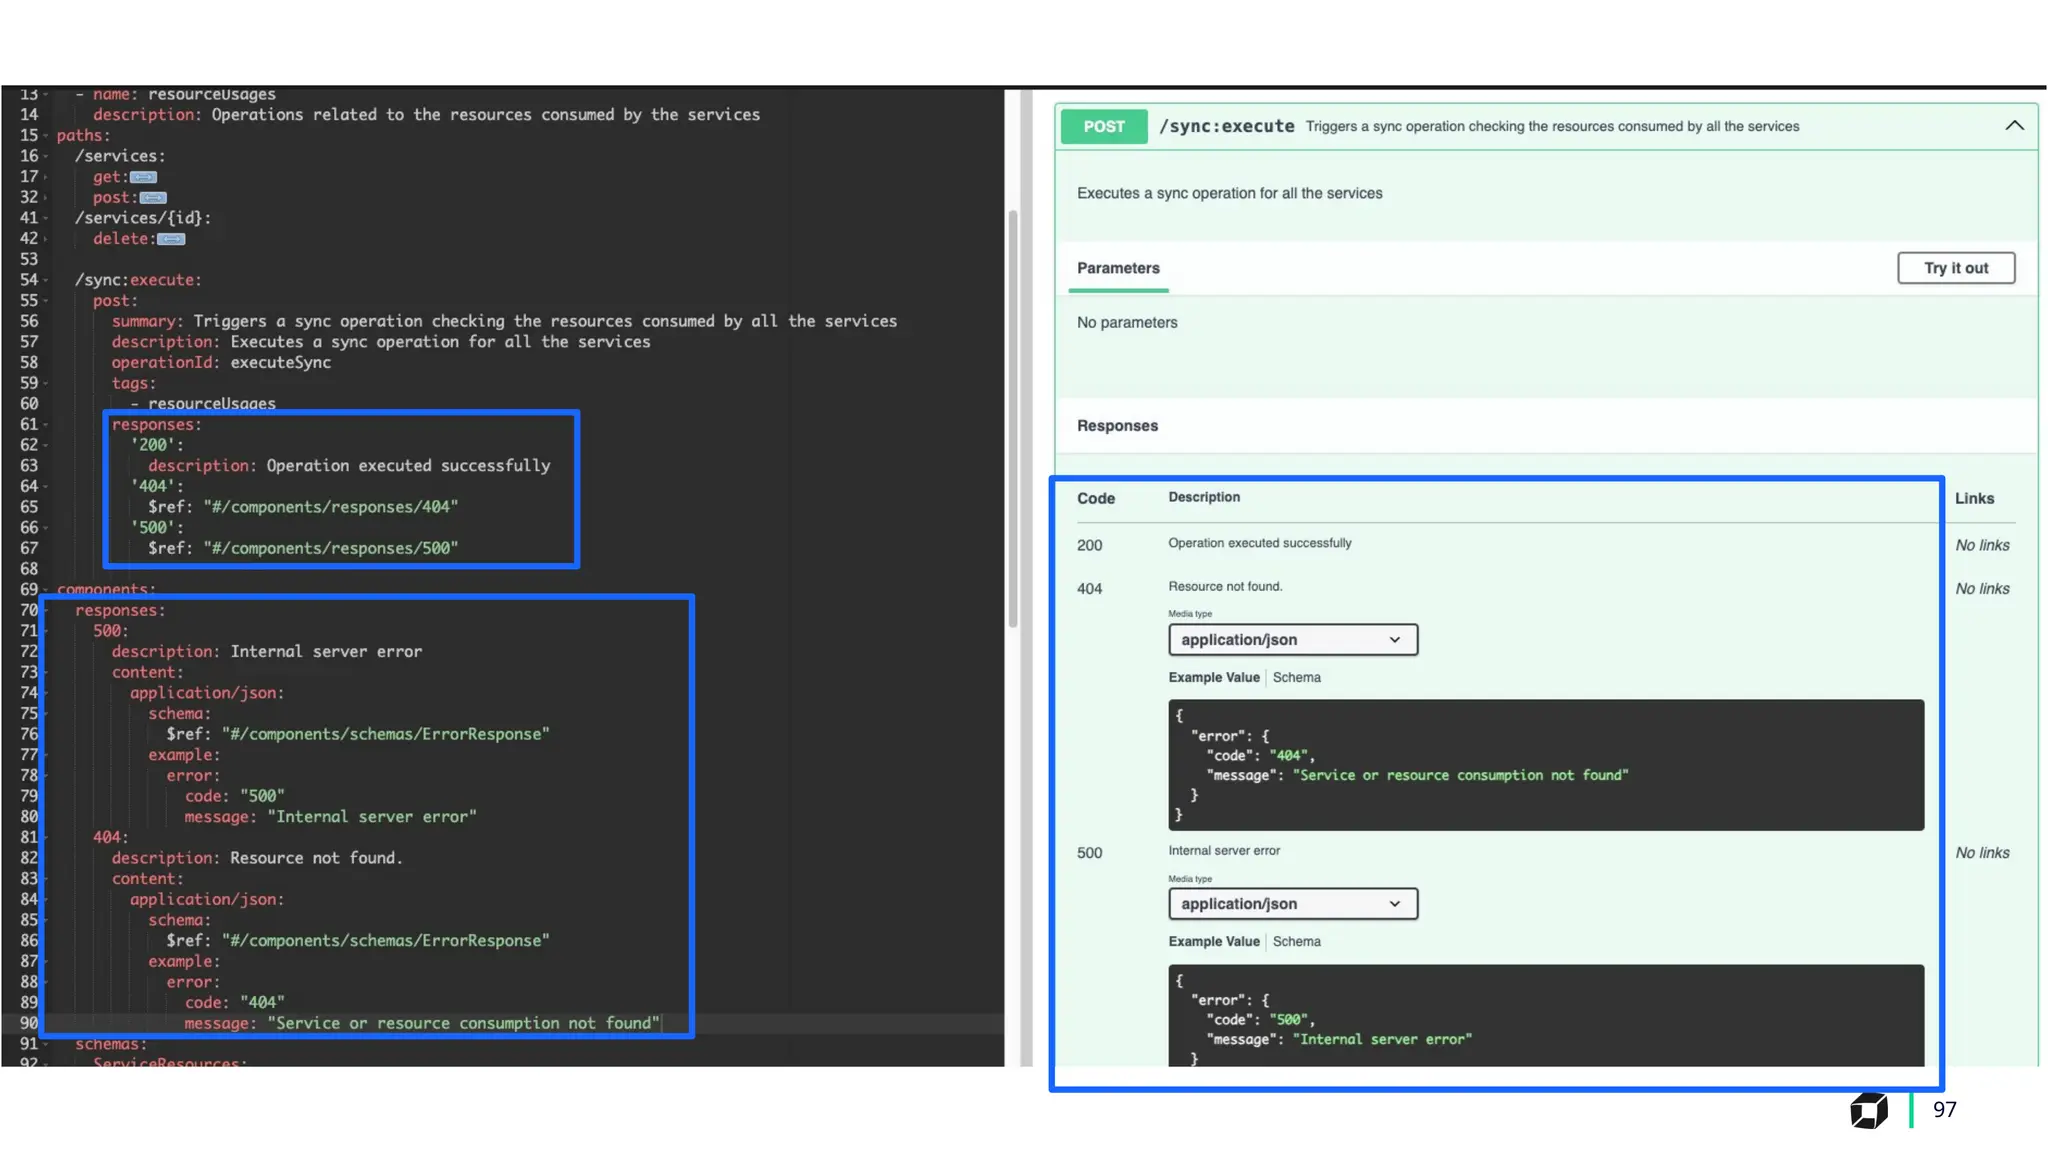This screenshot has height=1152, width=2048.
Task: Expand the folded post: block under /services
Action: 153,198
